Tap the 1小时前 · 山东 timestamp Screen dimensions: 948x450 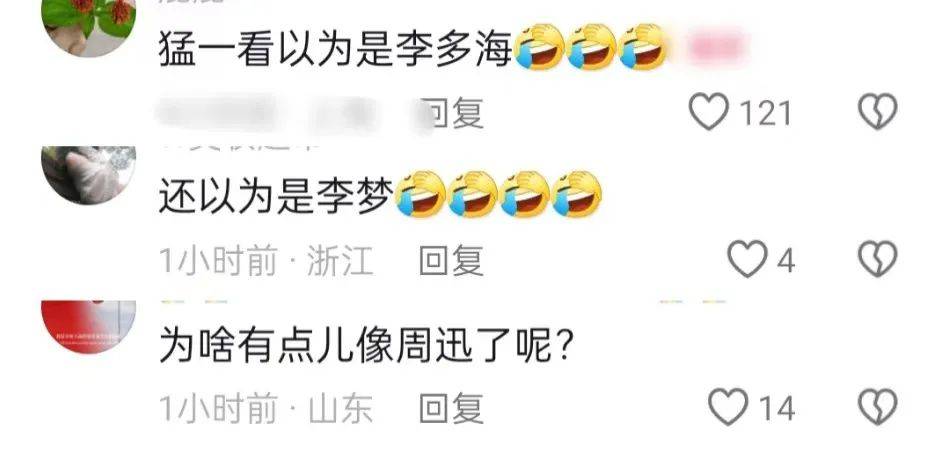click(x=266, y=408)
